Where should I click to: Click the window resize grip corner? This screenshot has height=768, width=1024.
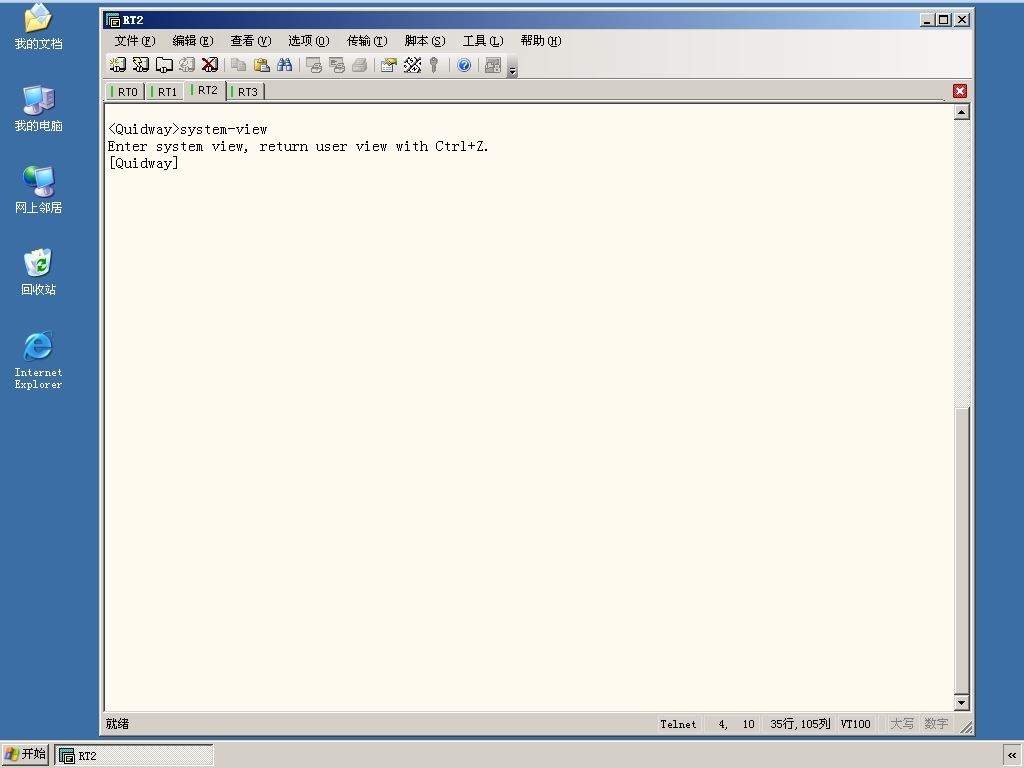pos(967,726)
